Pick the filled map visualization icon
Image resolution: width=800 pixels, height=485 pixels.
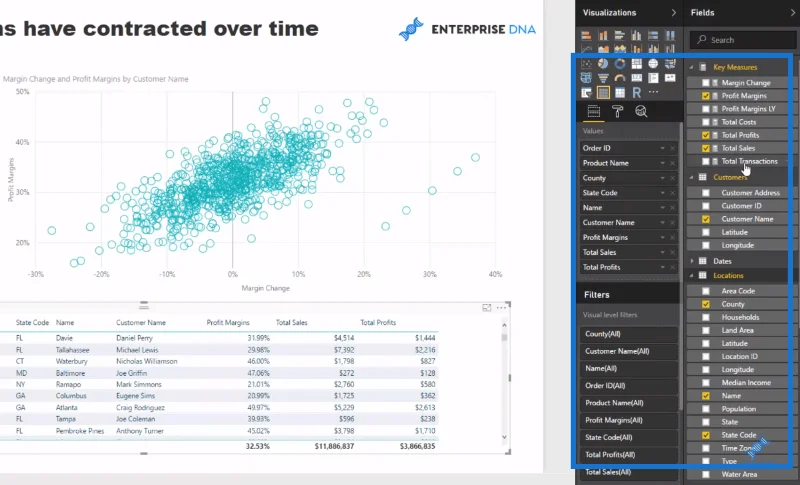click(670, 64)
